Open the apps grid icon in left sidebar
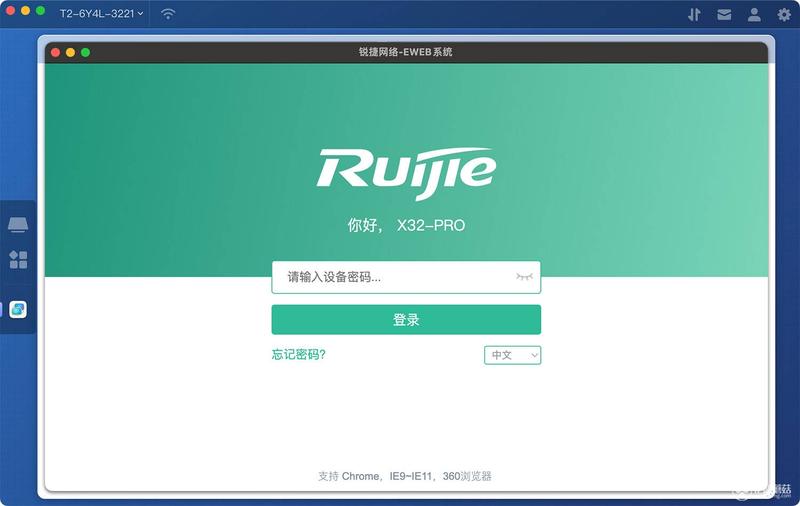Screen dimensions: 800x506 coord(18,260)
